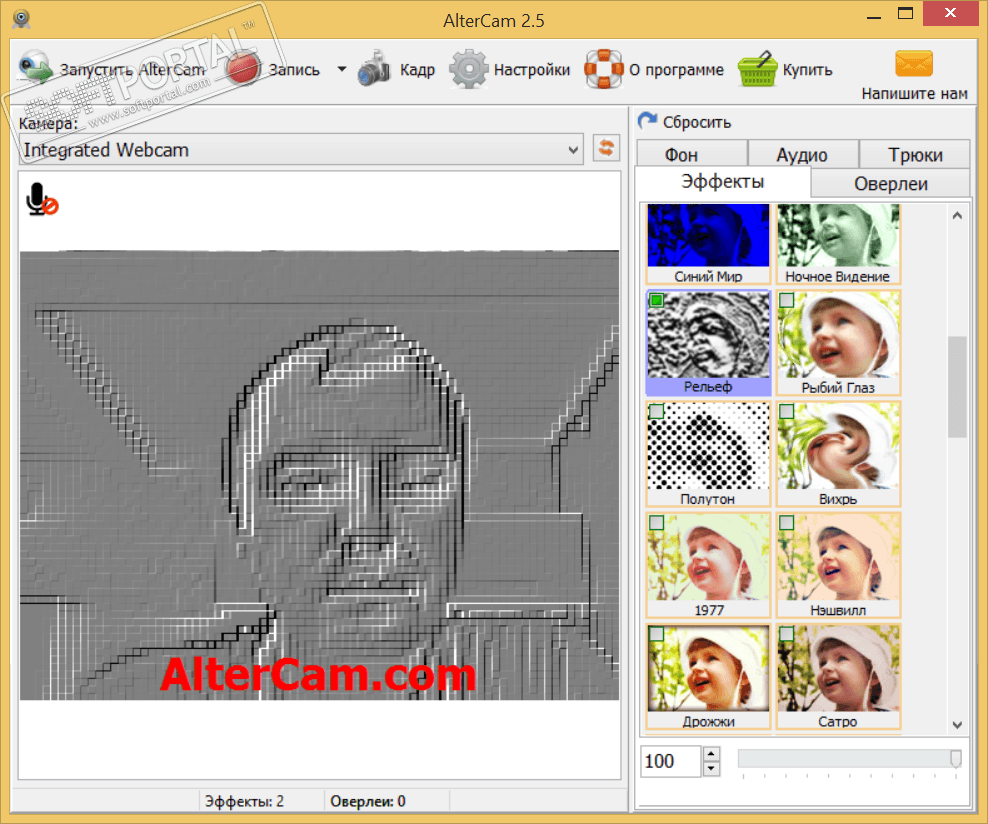Image resolution: width=988 pixels, height=824 pixels.
Task: Click the О программе lifebuoy icon
Action: click(x=603, y=69)
